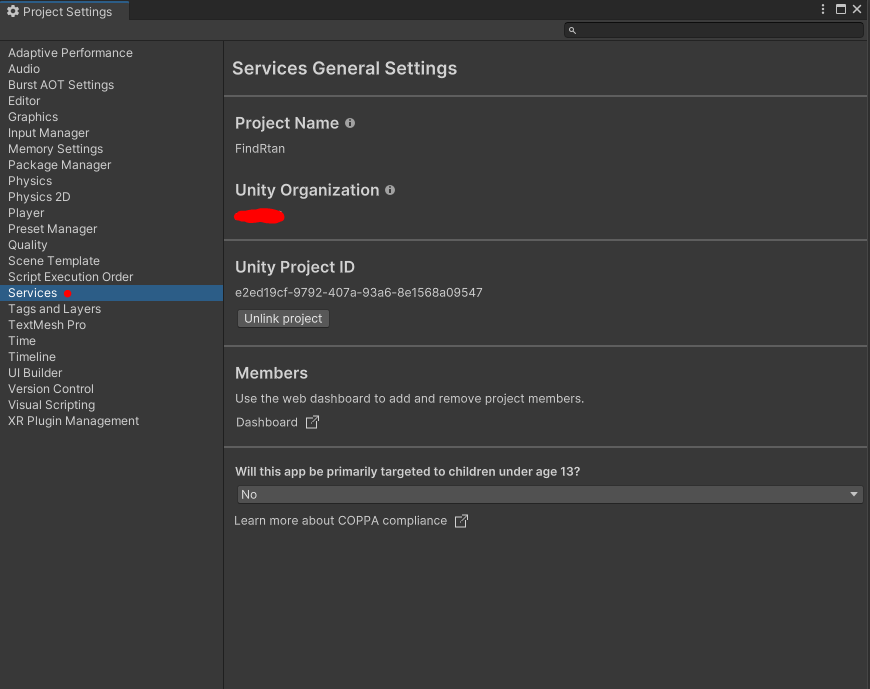Open Learn more about COPPA compliance

[340, 521]
